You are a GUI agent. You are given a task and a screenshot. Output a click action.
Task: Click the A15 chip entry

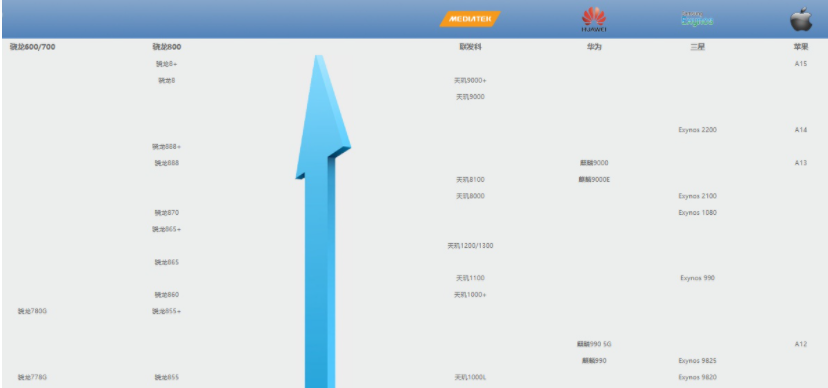tap(801, 64)
